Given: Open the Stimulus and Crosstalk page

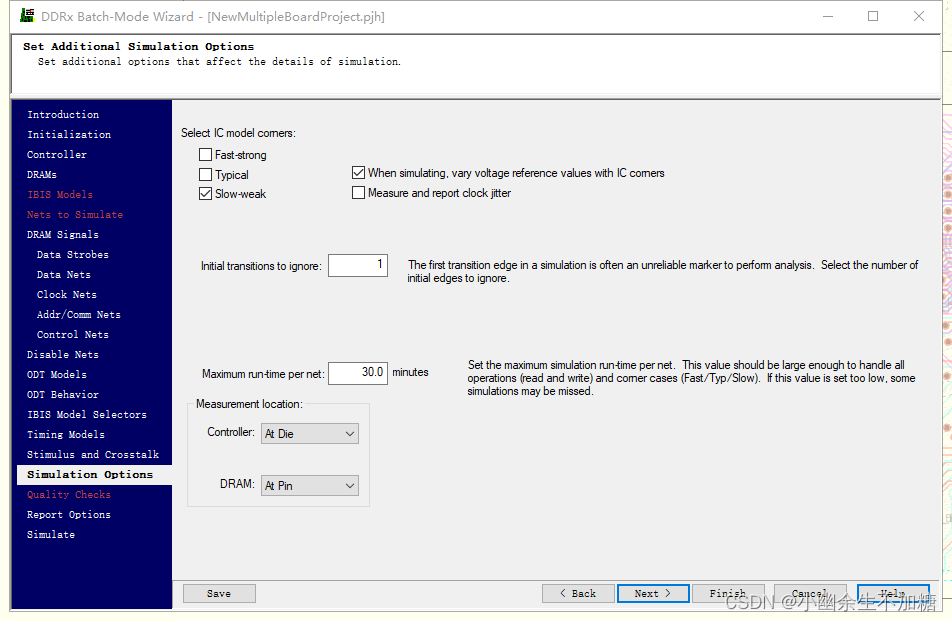Looking at the screenshot, I should (x=93, y=455).
